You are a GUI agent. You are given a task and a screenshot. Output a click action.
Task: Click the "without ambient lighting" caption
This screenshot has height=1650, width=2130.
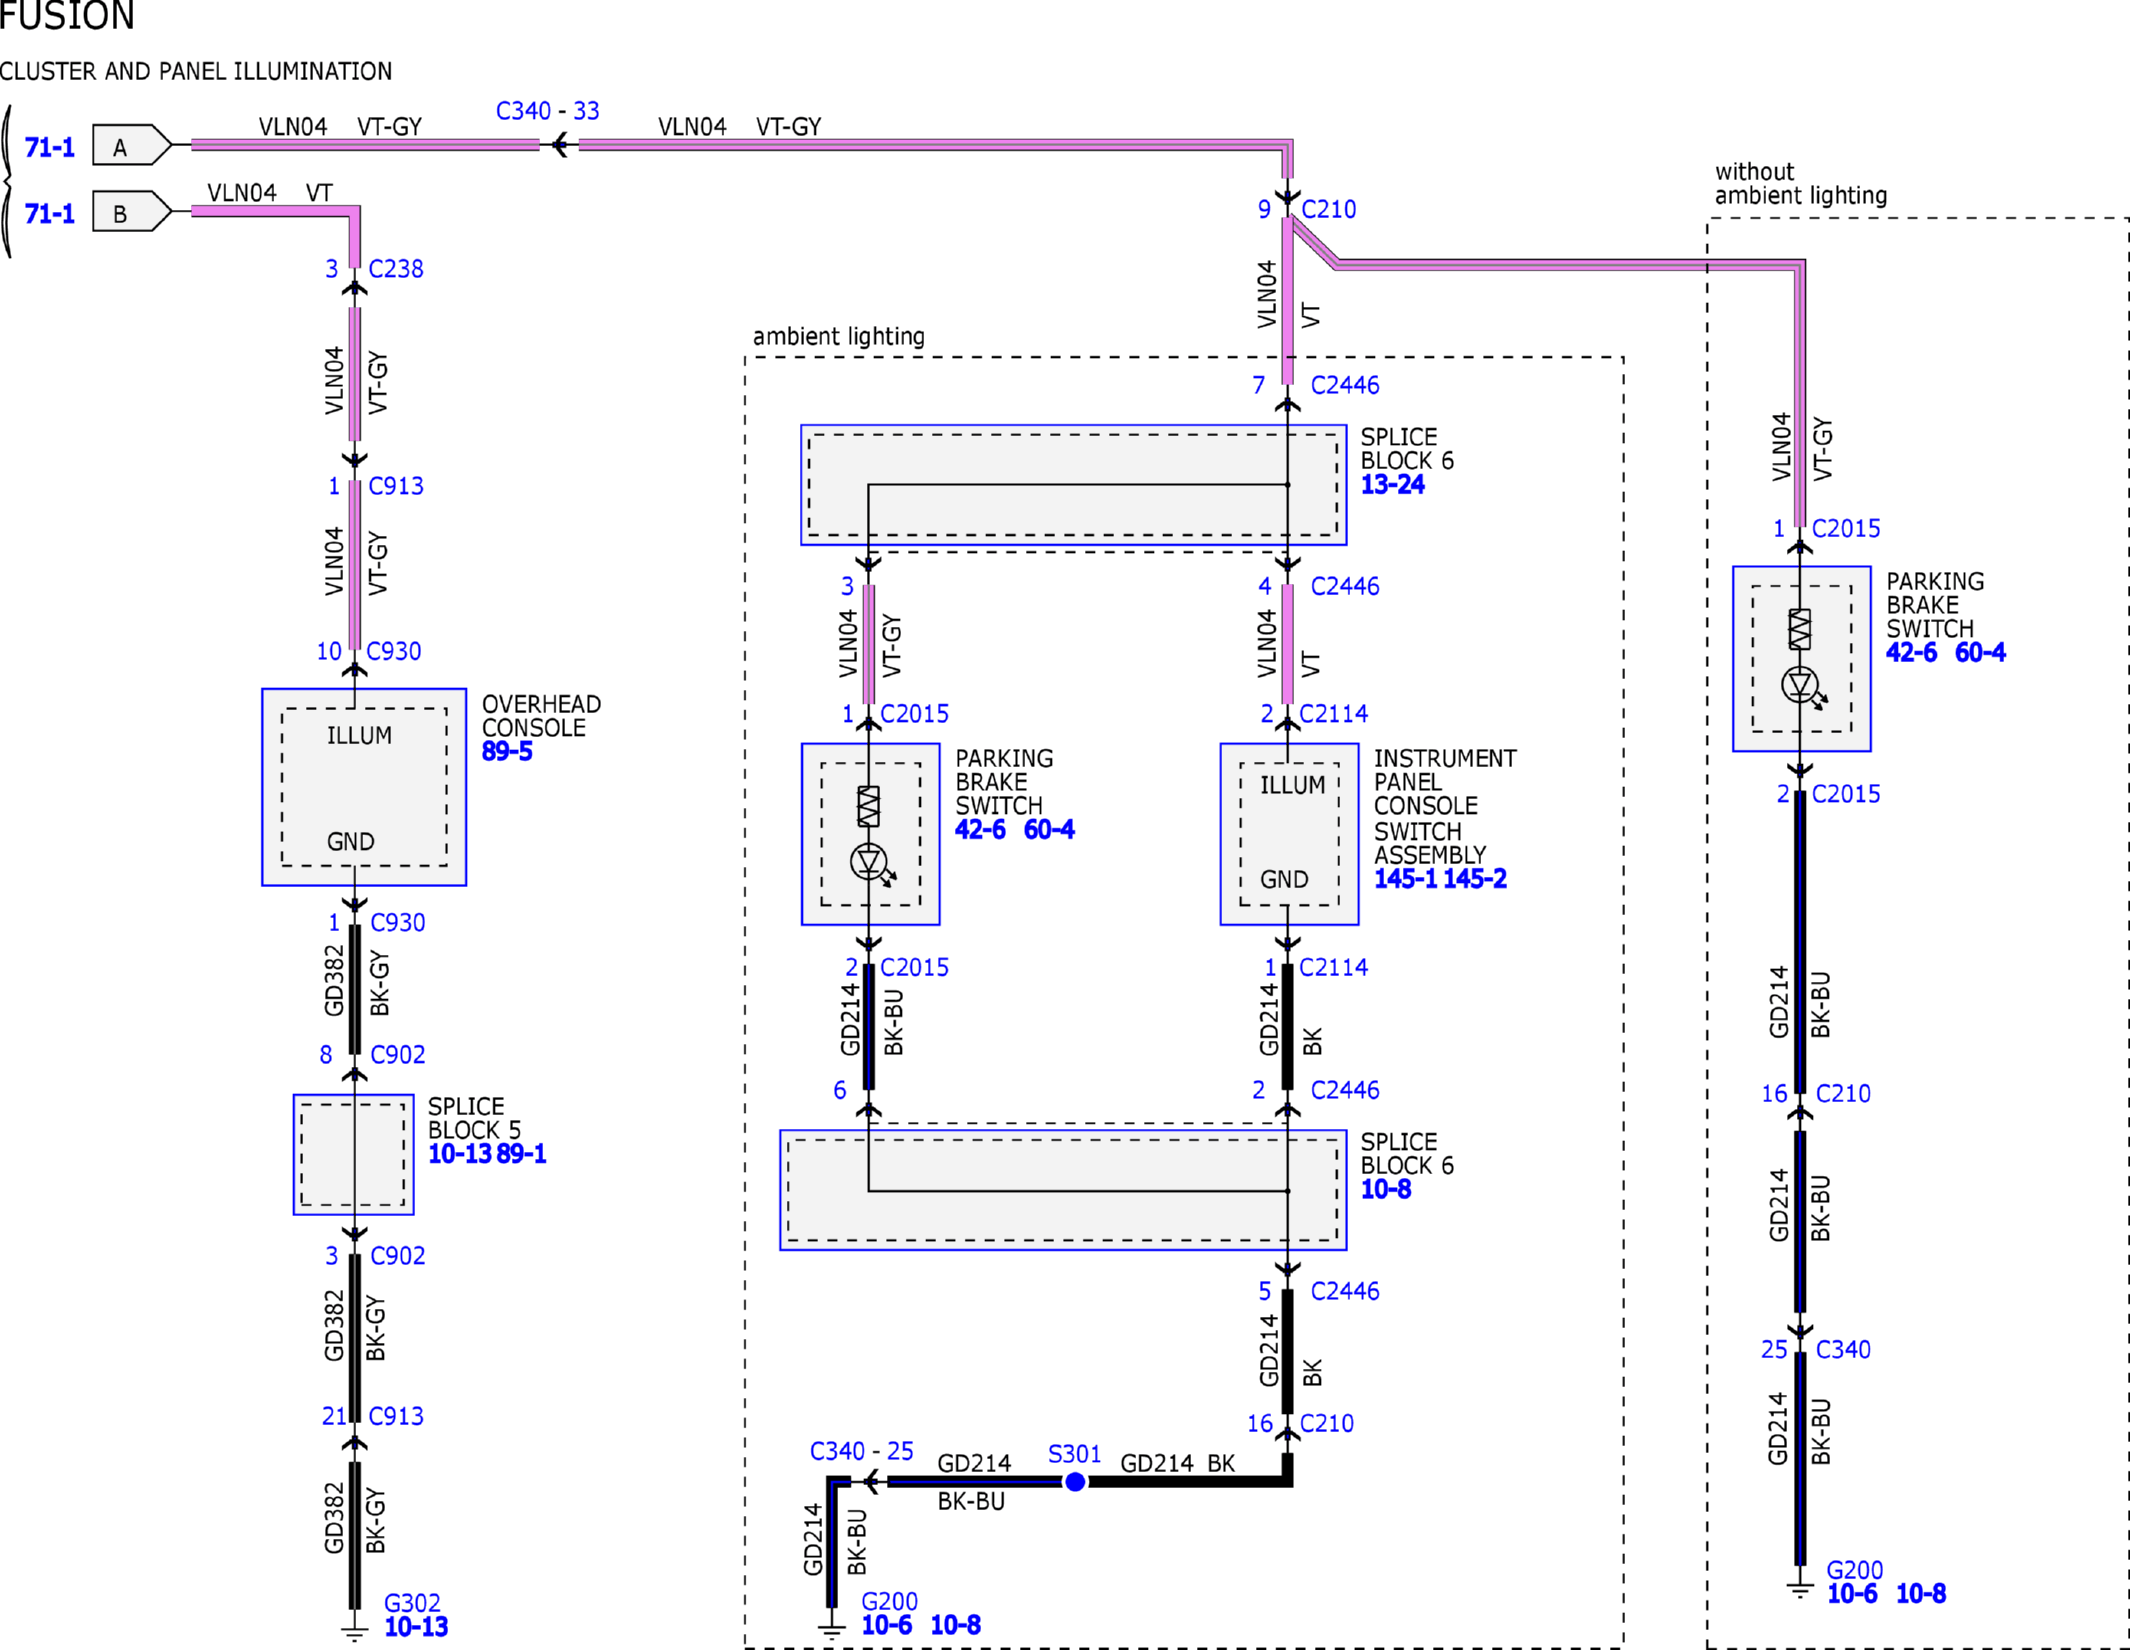pos(1801,184)
